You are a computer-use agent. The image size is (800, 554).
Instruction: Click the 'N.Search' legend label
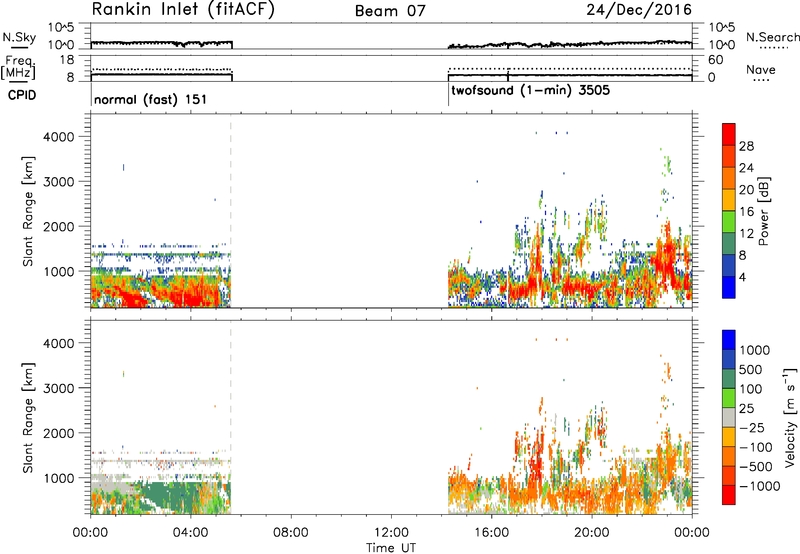point(772,37)
